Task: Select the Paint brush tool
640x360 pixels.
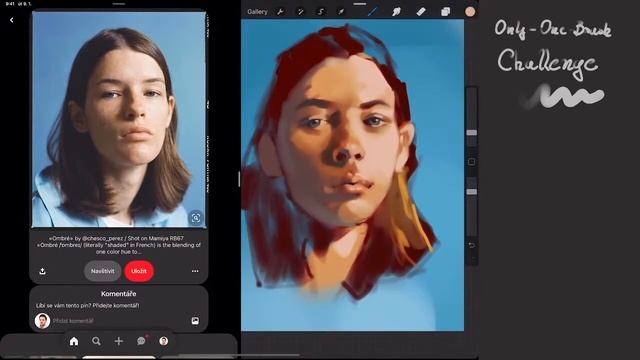Action: (x=372, y=12)
